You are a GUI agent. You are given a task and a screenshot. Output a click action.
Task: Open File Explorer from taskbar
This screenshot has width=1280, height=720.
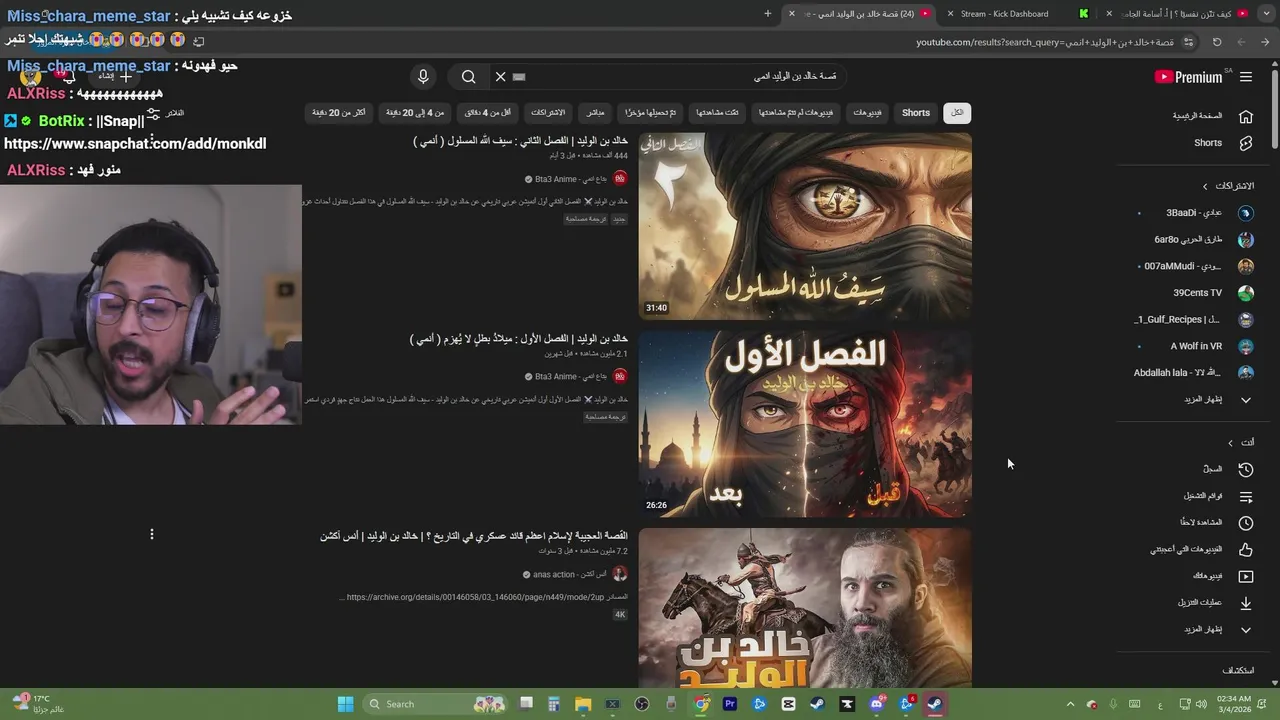(x=583, y=704)
